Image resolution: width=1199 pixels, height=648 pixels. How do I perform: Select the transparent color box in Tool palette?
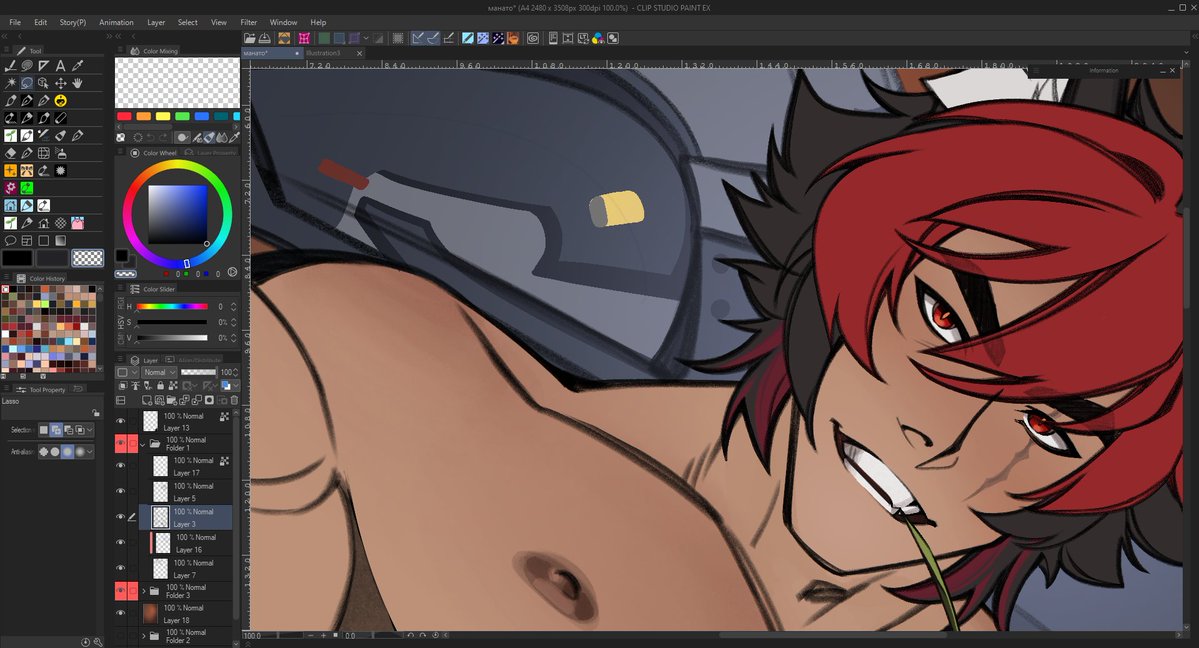coord(87,259)
